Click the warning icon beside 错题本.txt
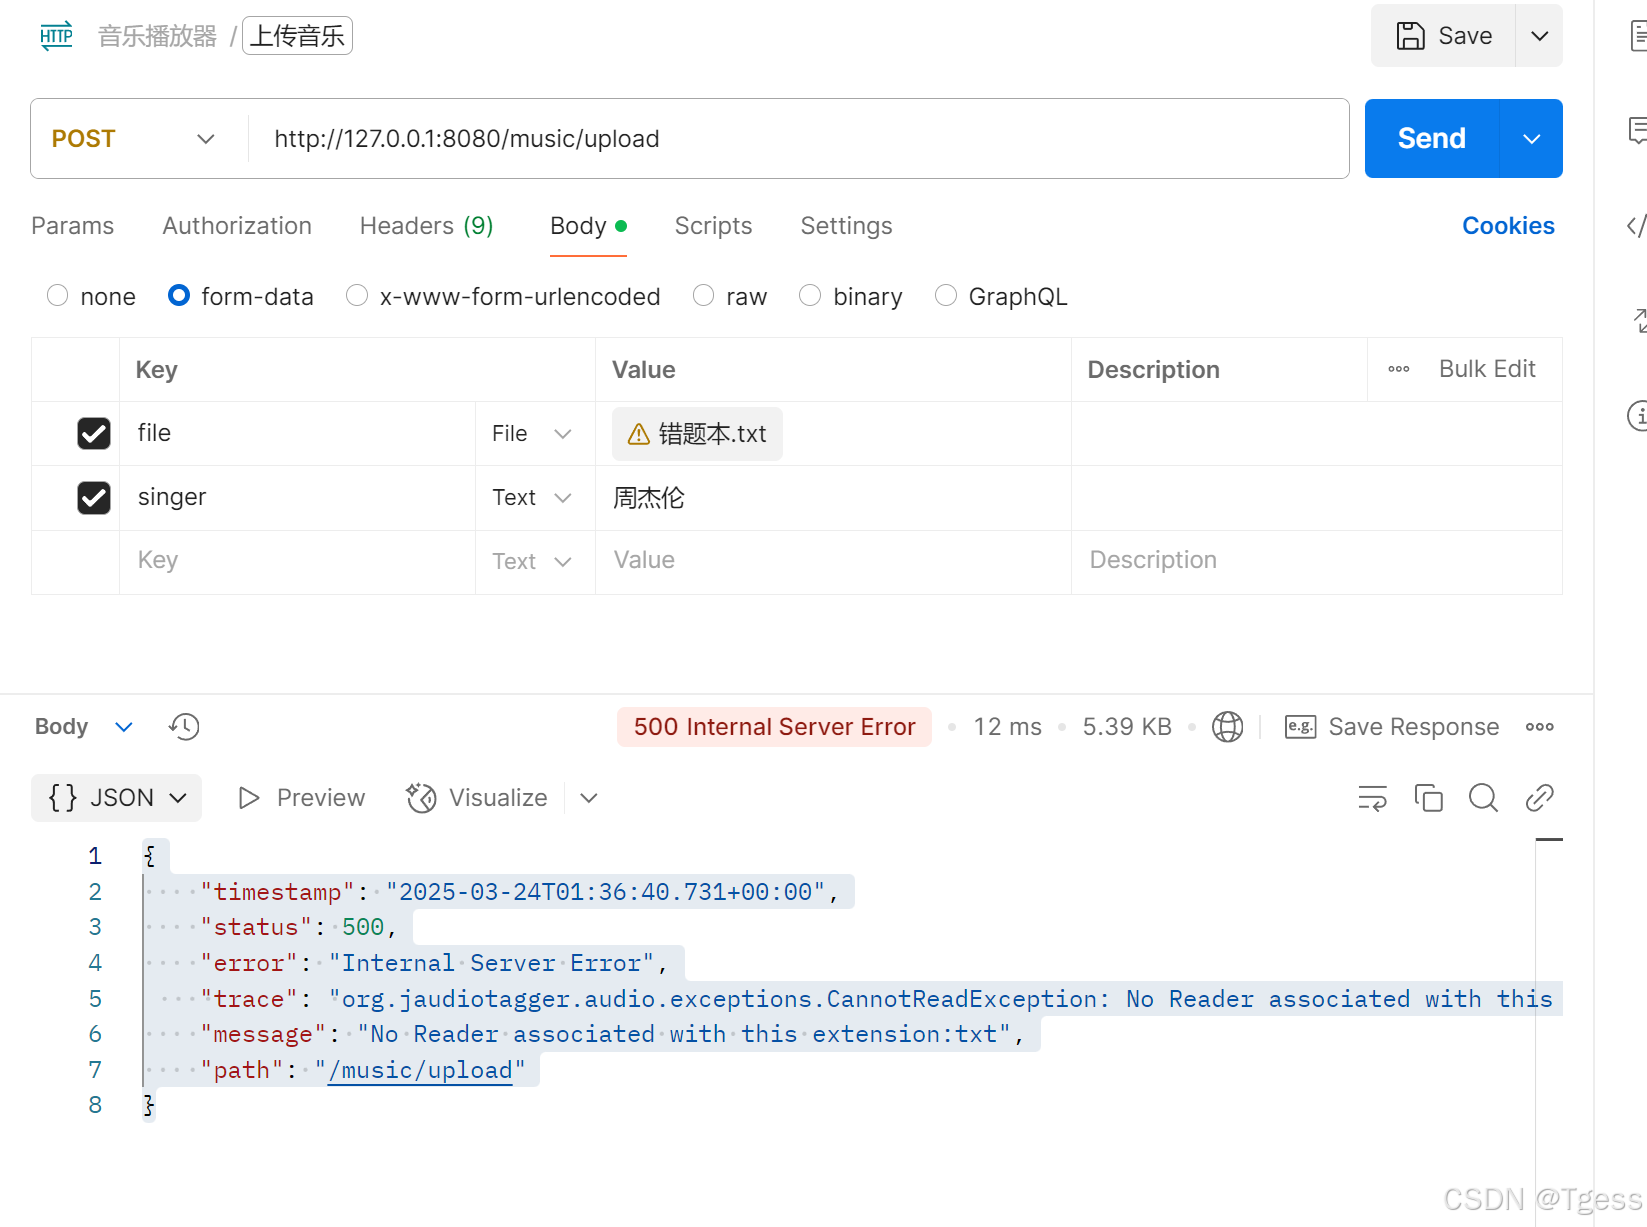 pyautogui.click(x=638, y=433)
